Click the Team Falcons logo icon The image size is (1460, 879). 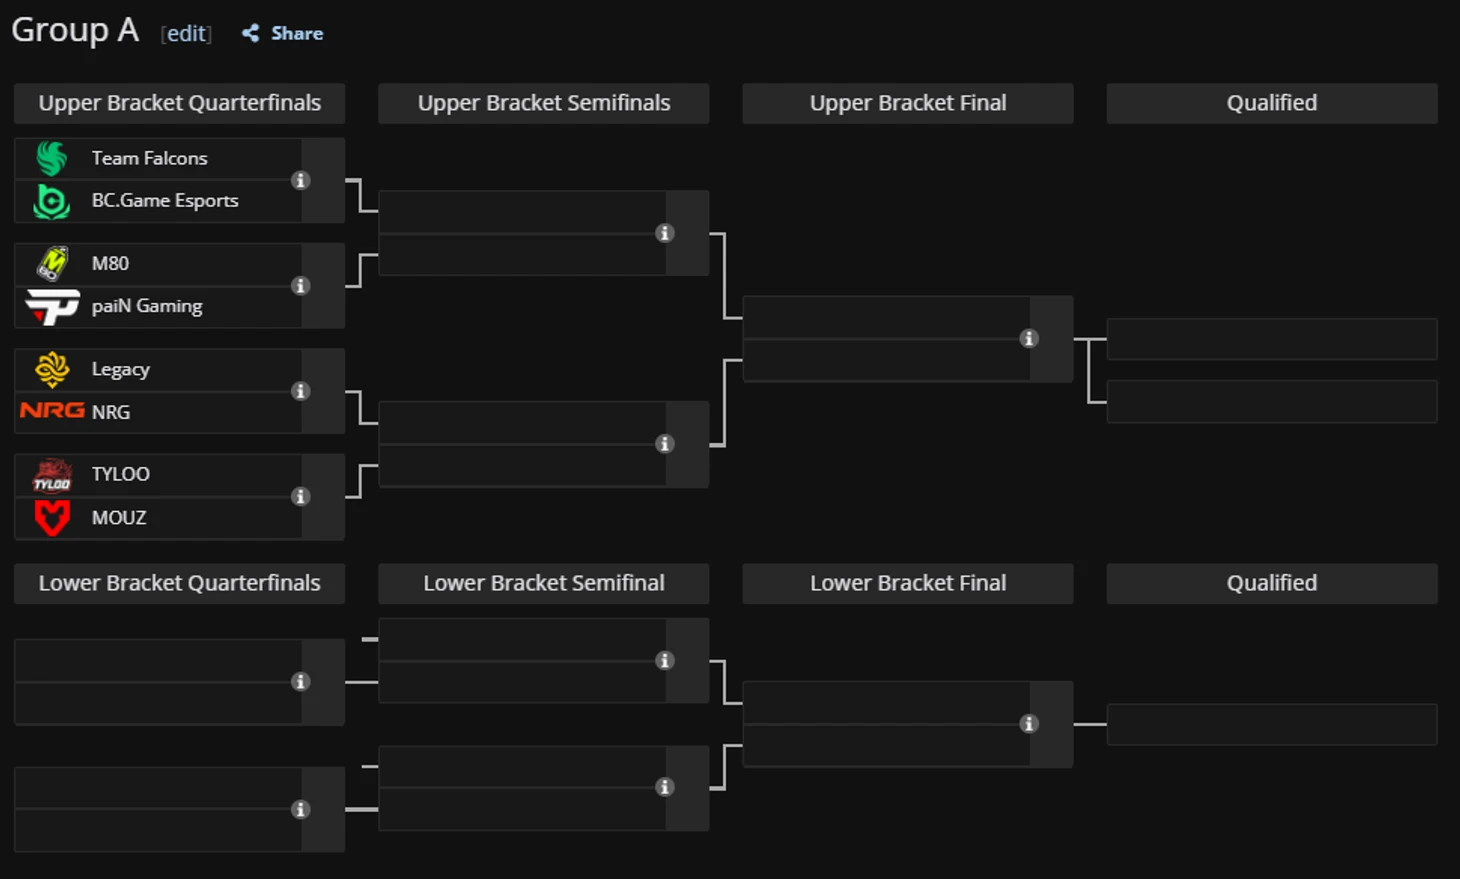coord(52,158)
